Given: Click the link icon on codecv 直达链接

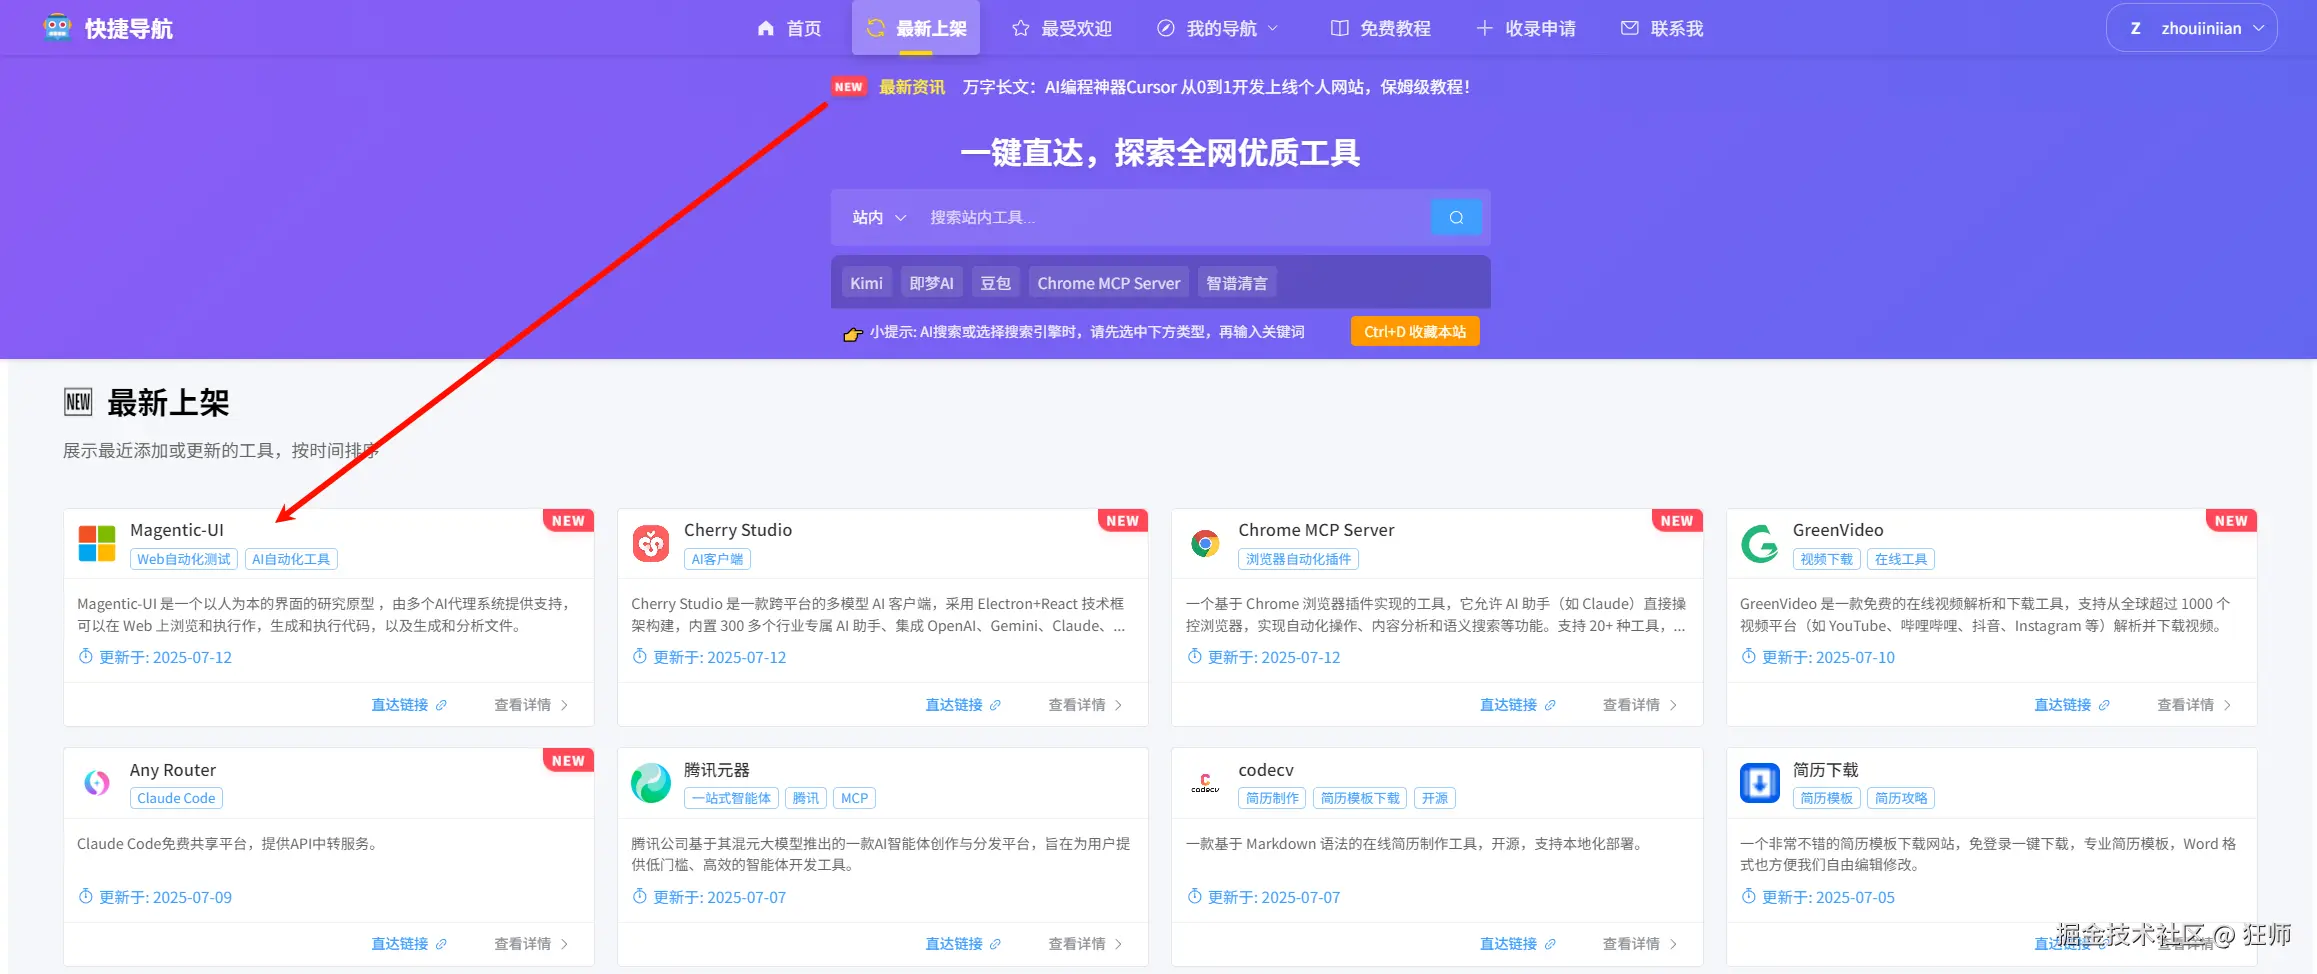Looking at the screenshot, I should pos(1550,944).
